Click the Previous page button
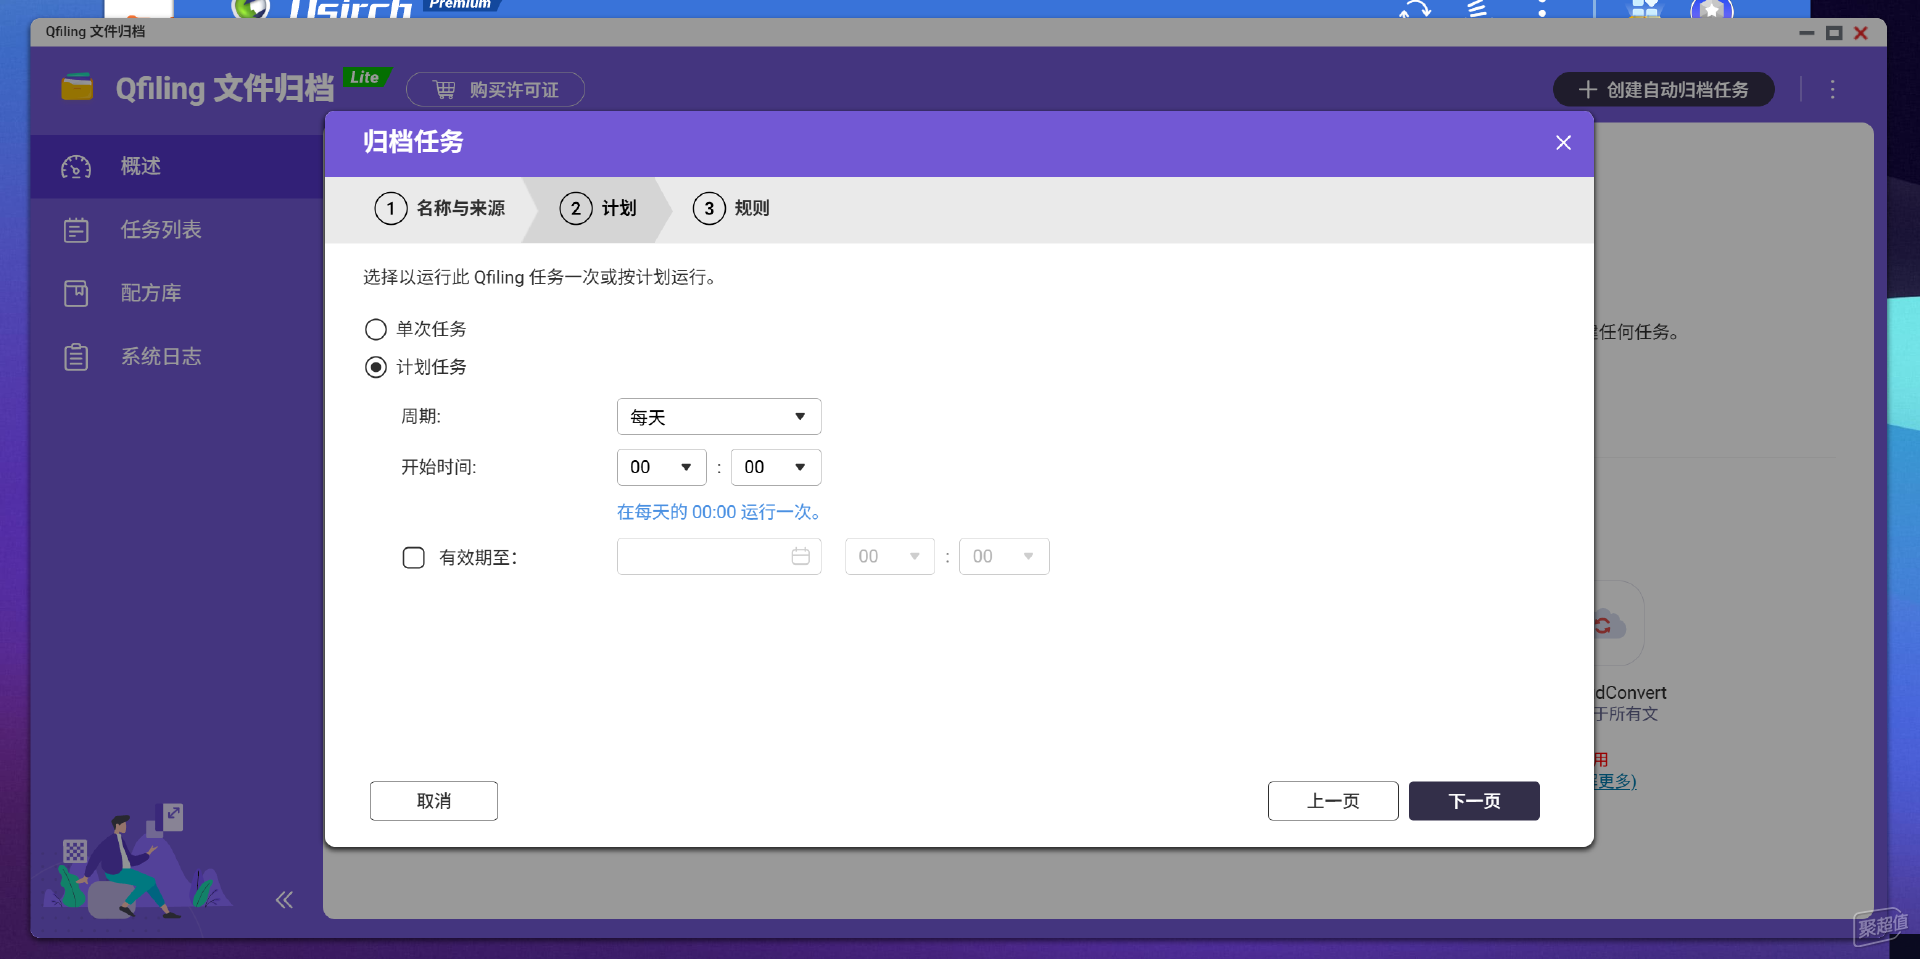The image size is (1920, 959). click(1332, 801)
